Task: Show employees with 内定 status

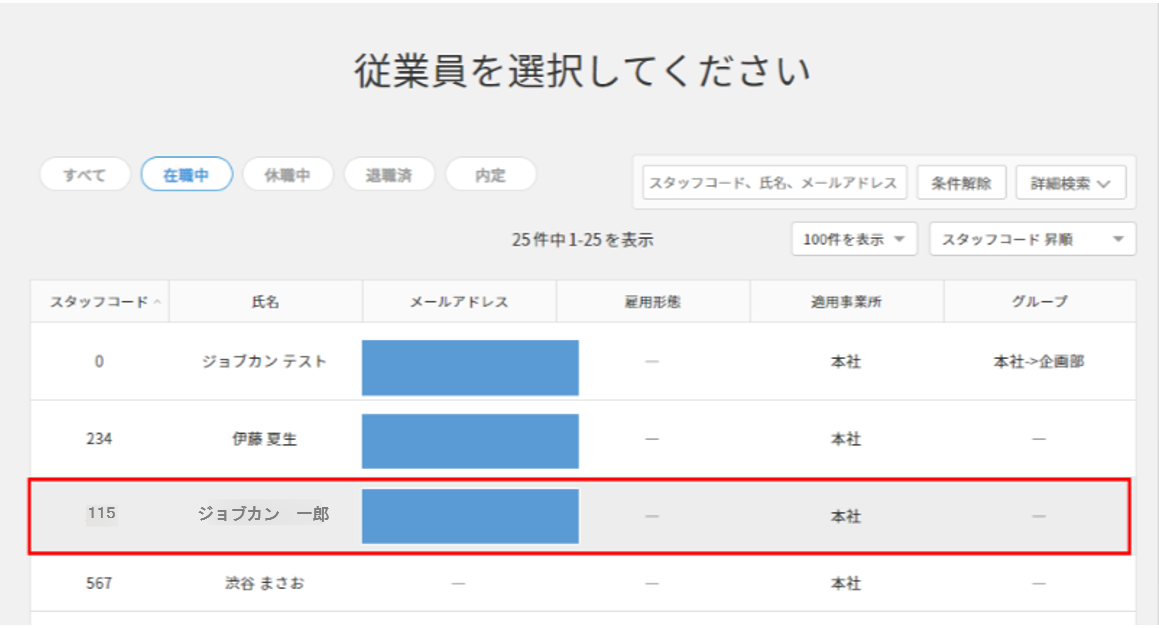Action: pos(490,175)
